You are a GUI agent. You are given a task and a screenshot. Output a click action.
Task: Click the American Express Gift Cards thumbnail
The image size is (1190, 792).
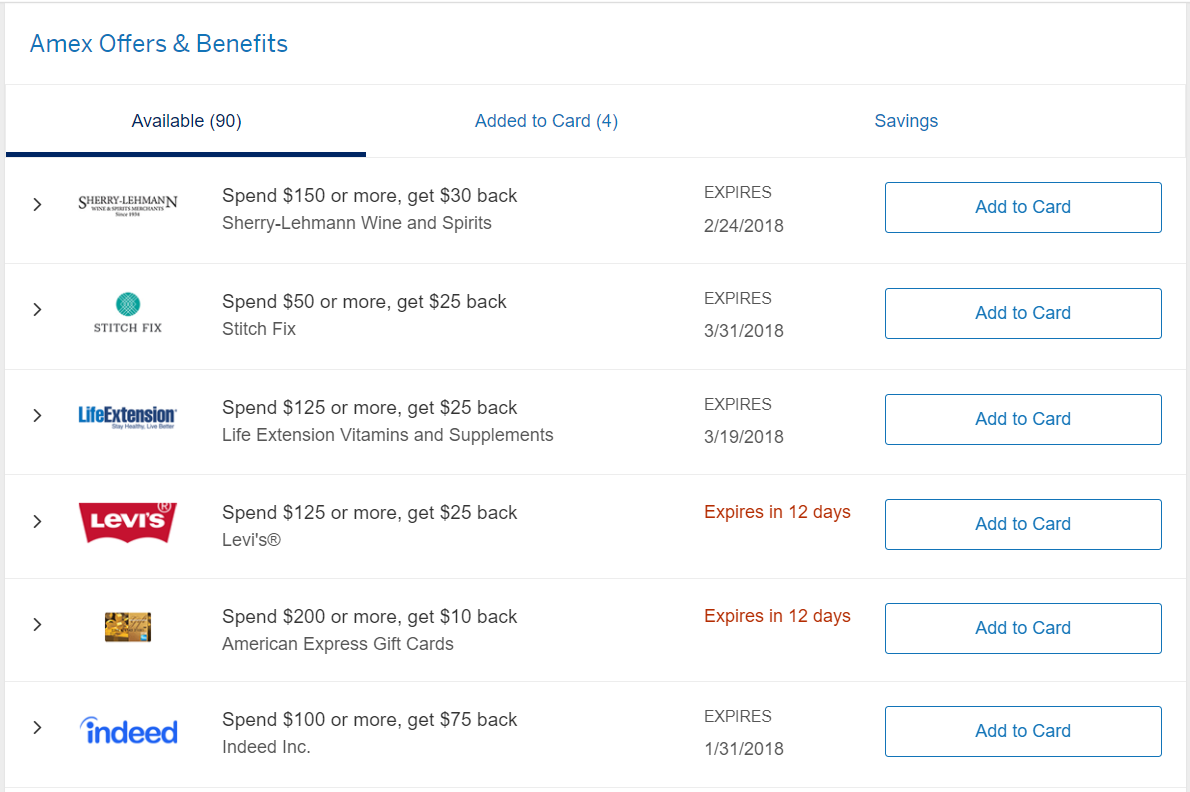coord(128,627)
